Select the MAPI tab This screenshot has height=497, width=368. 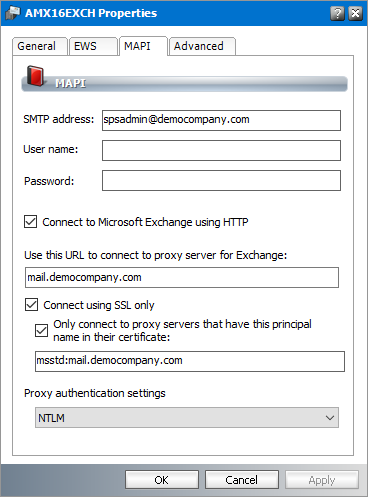coord(143,46)
